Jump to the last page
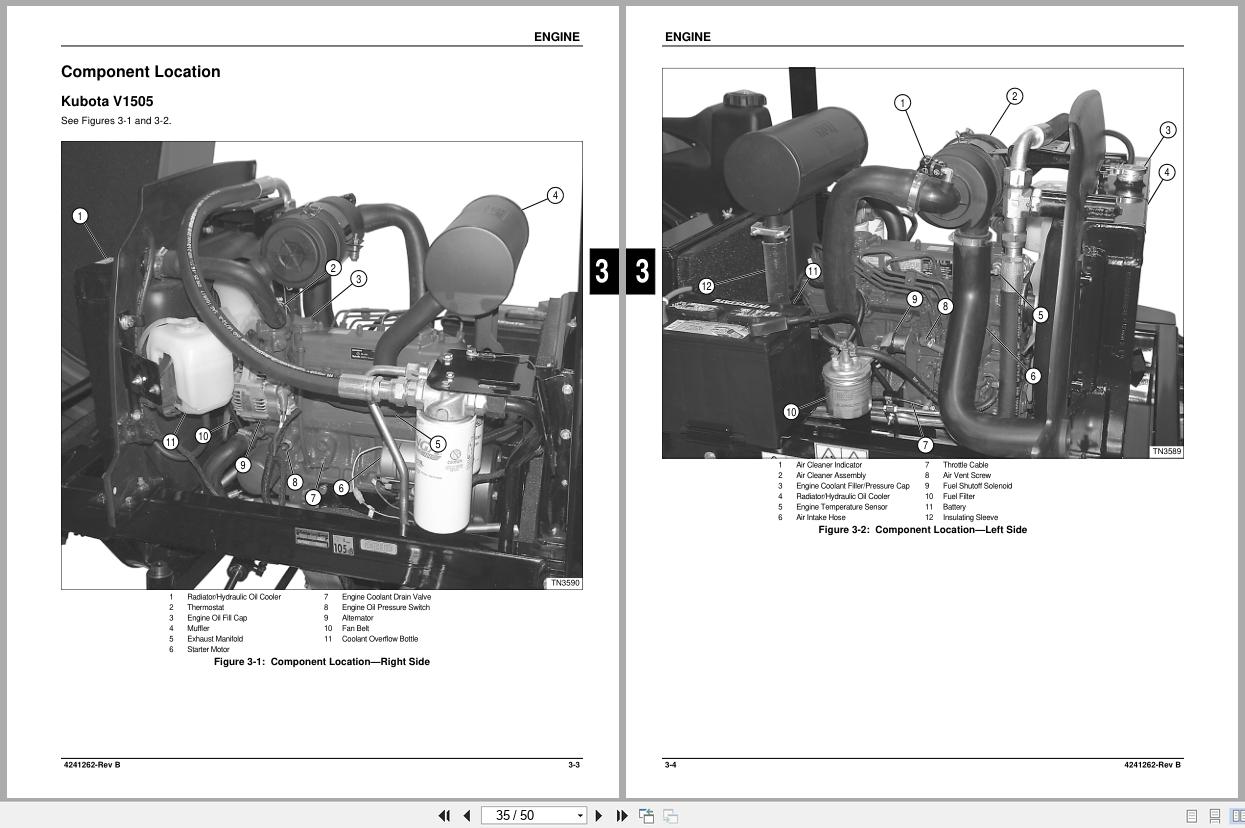The image size is (1245, 828). [622, 816]
